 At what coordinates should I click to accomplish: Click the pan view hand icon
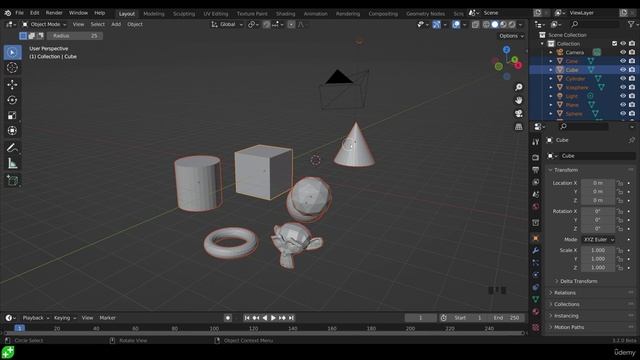click(x=518, y=100)
